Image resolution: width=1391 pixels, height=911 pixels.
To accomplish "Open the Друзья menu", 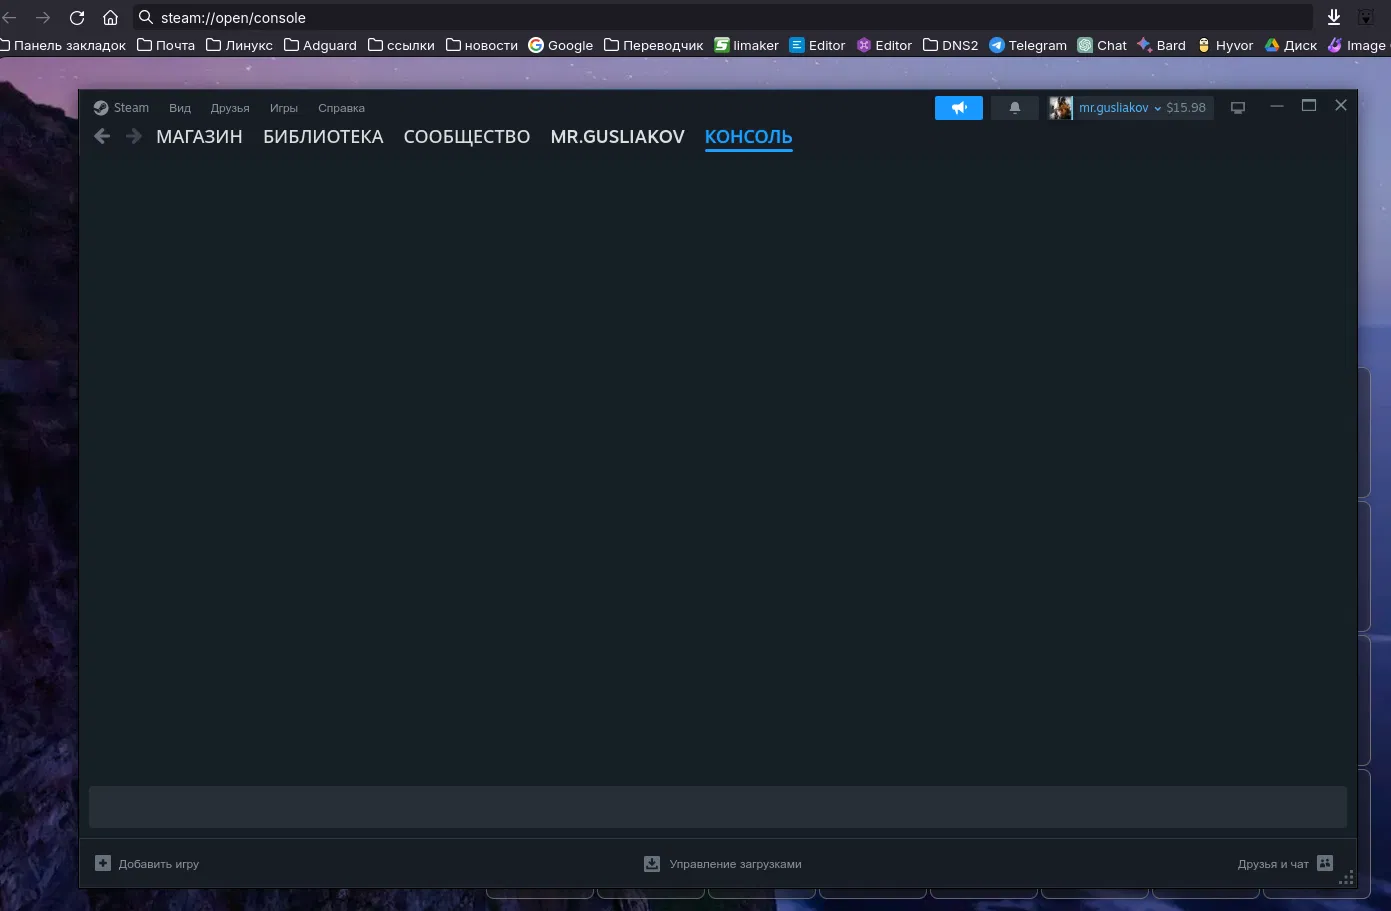I will pyautogui.click(x=230, y=108).
